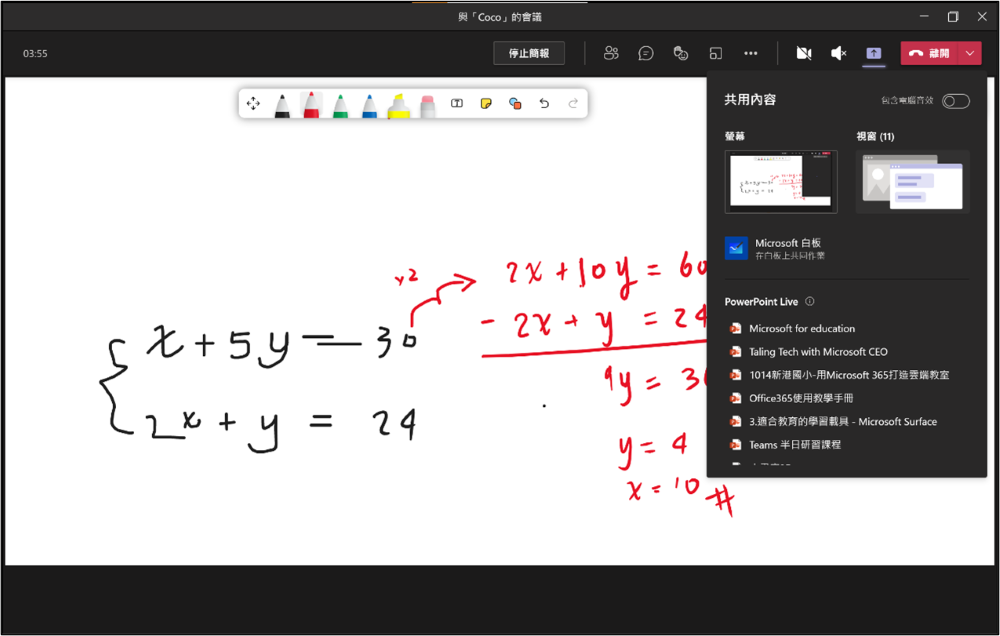Pick the green pen in whiteboard toolbar
Screen dimensions: 1000x636
pos(341,104)
